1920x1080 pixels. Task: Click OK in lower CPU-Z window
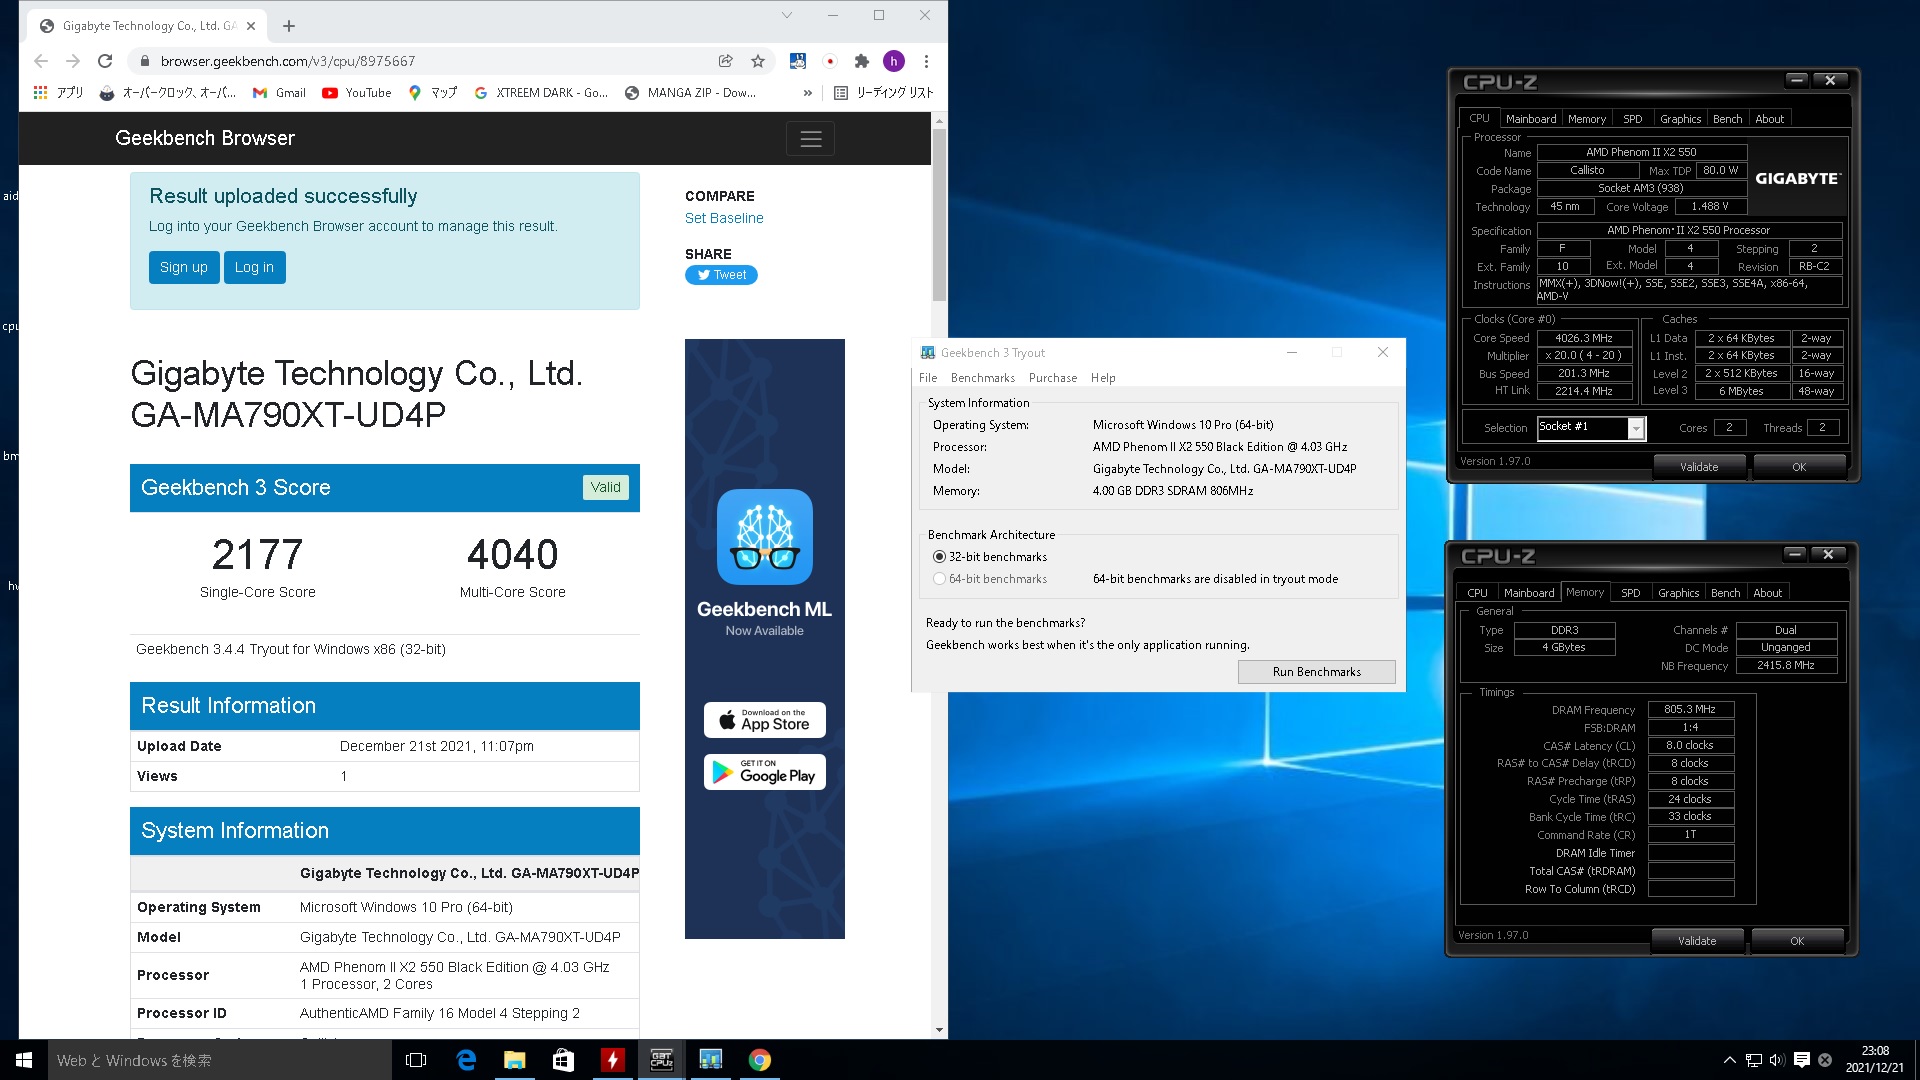point(1797,941)
